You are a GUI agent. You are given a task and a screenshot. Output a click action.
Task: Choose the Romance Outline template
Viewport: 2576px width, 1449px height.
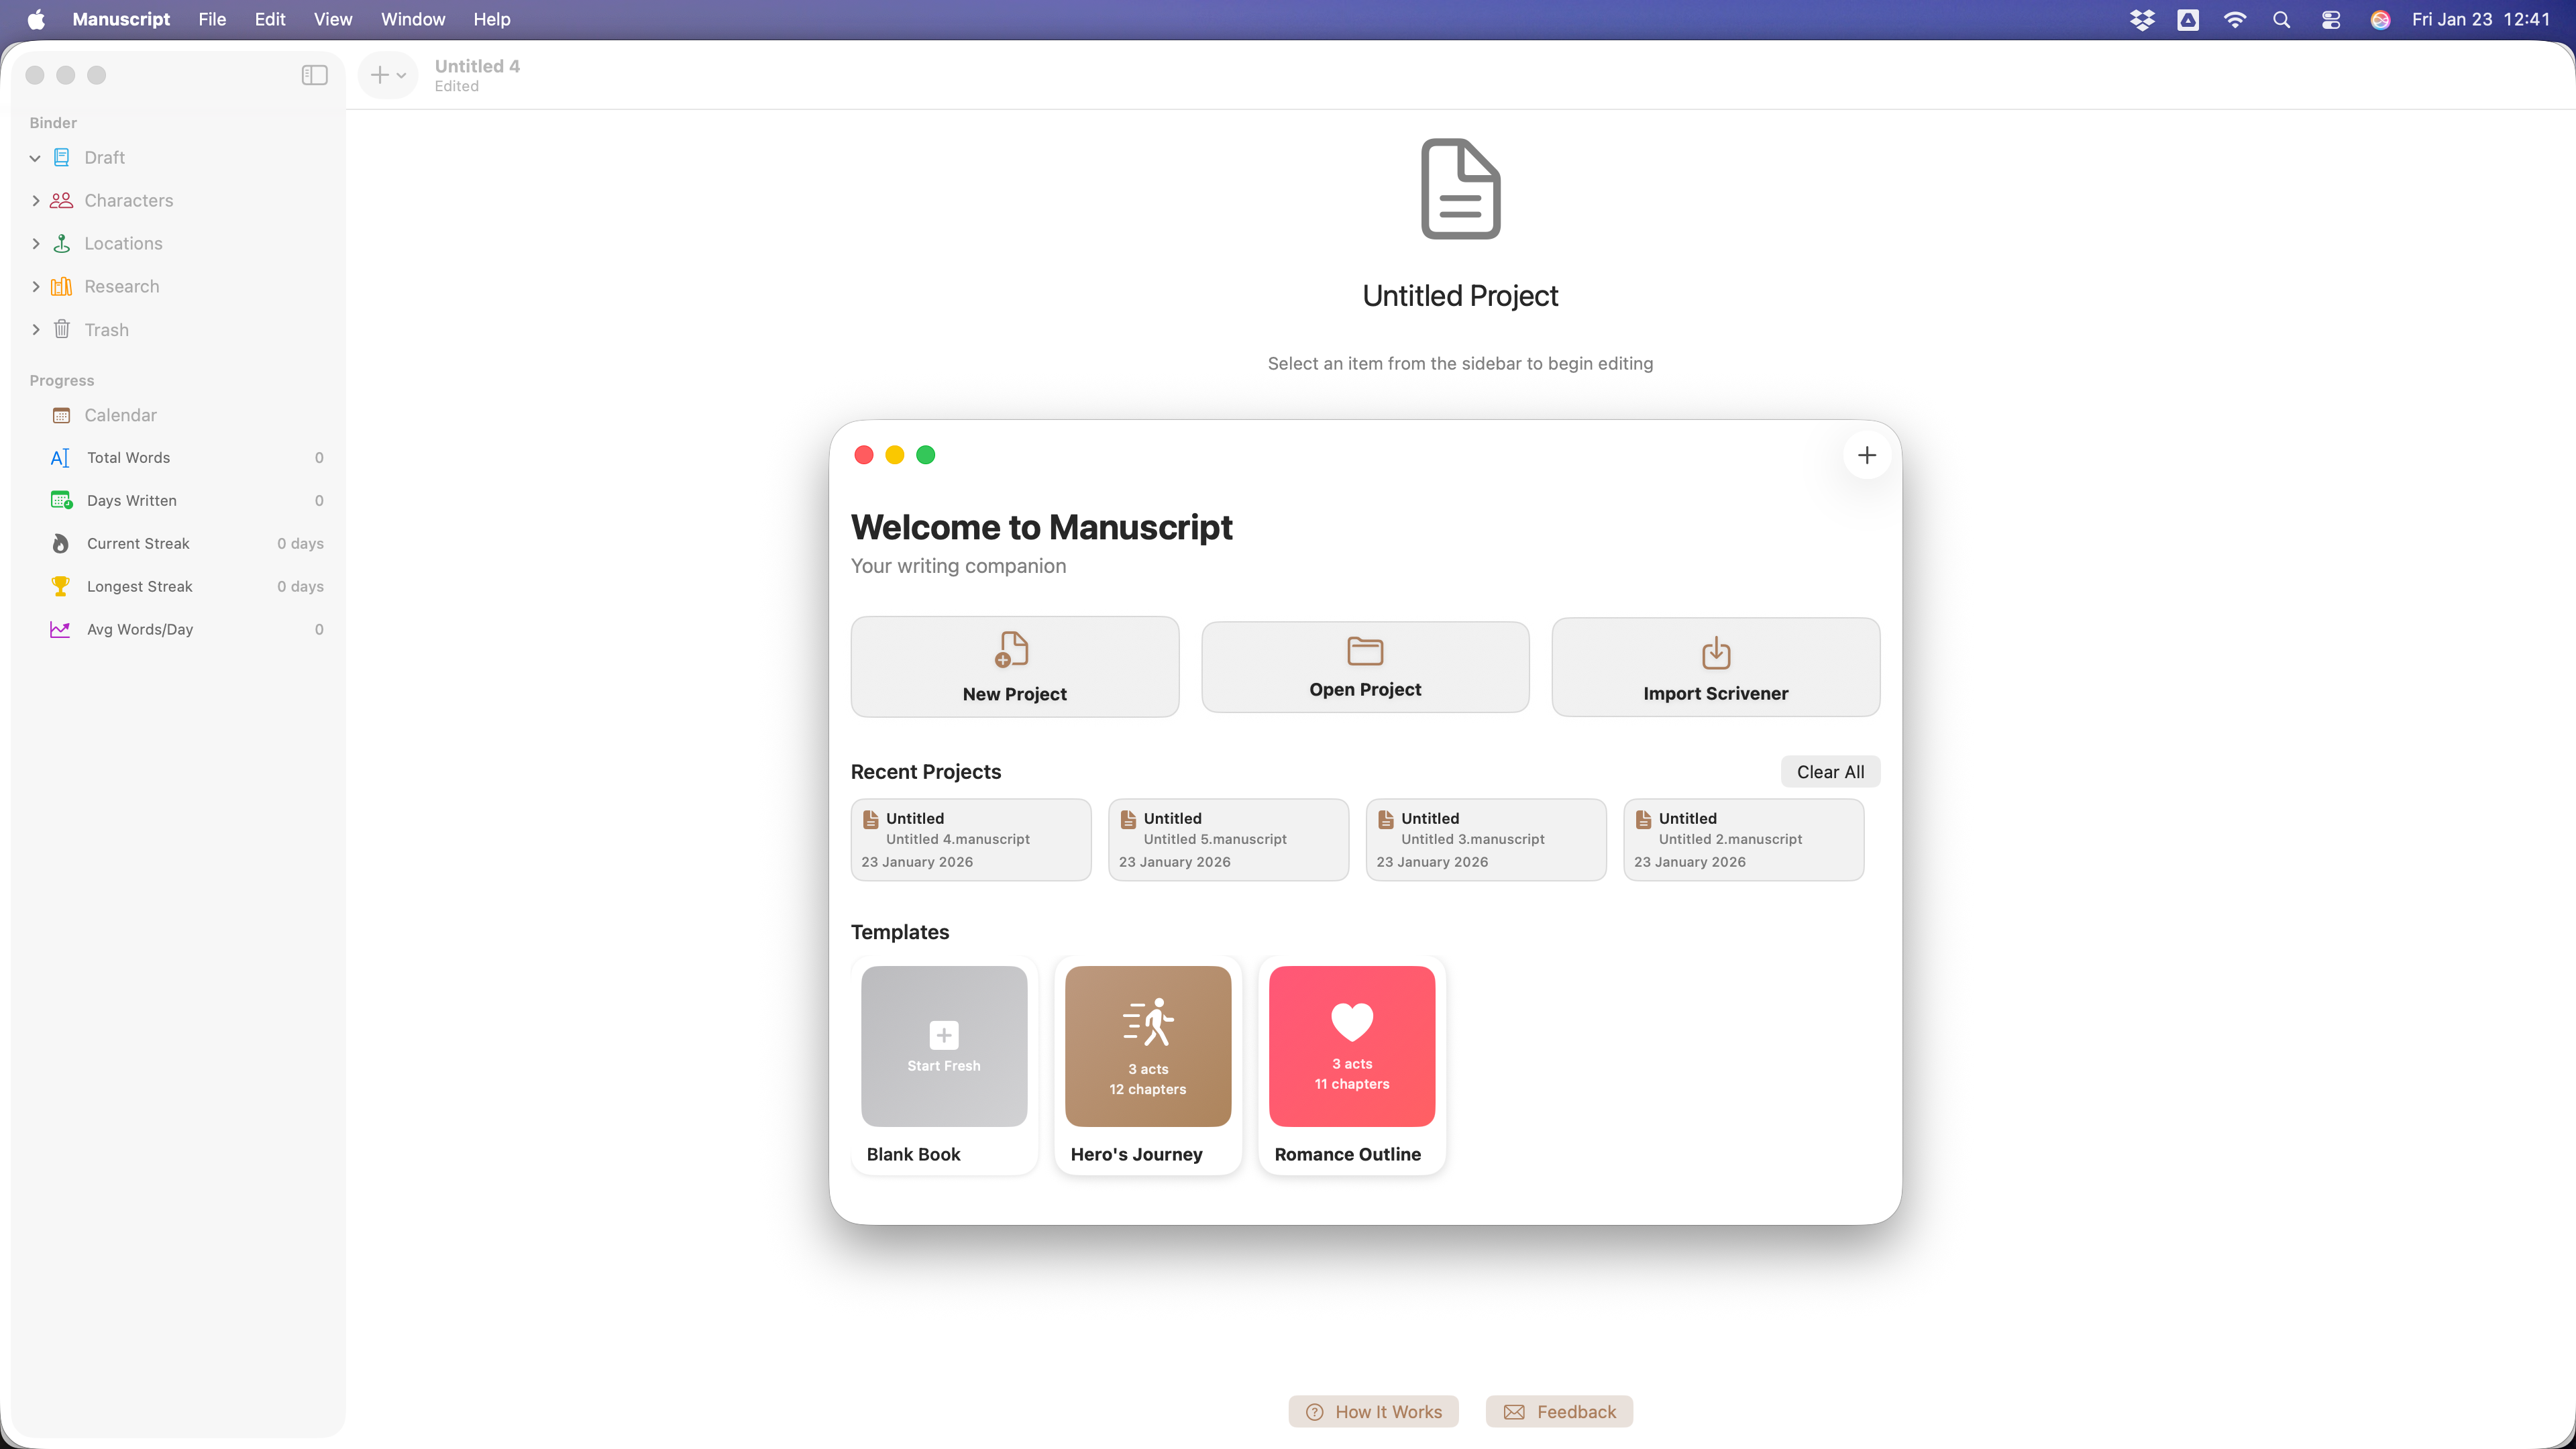pyautogui.click(x=1351, y=1064)
